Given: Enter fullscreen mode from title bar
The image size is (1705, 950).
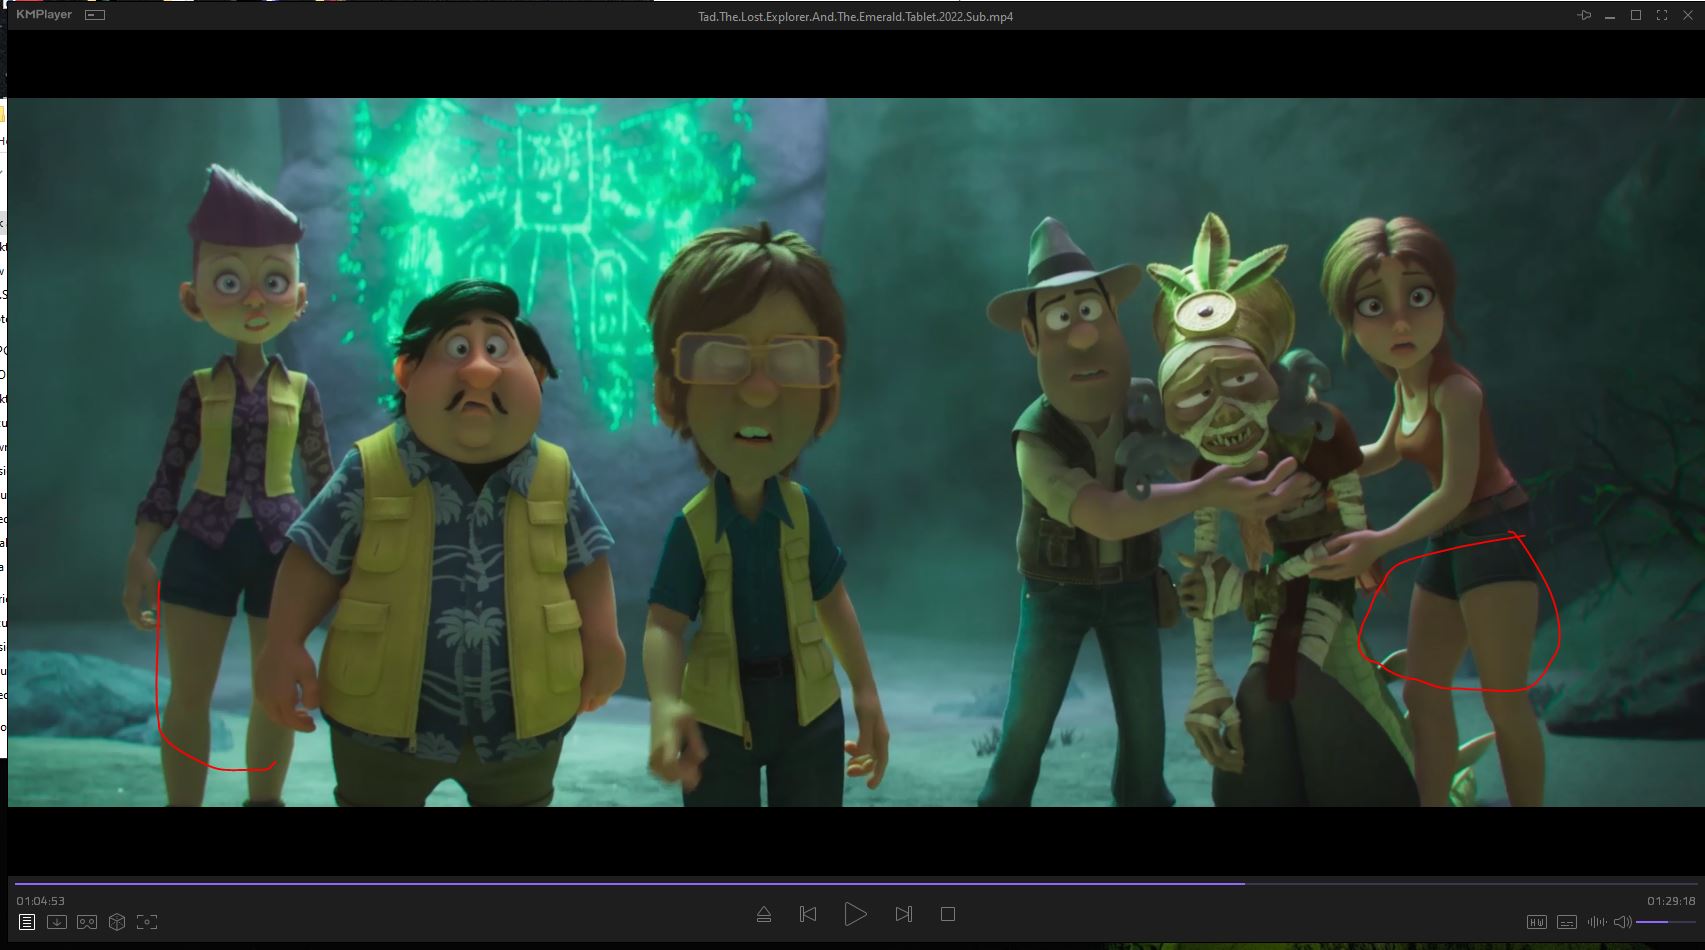Looking at the screenshot, I should (1662, 16).
